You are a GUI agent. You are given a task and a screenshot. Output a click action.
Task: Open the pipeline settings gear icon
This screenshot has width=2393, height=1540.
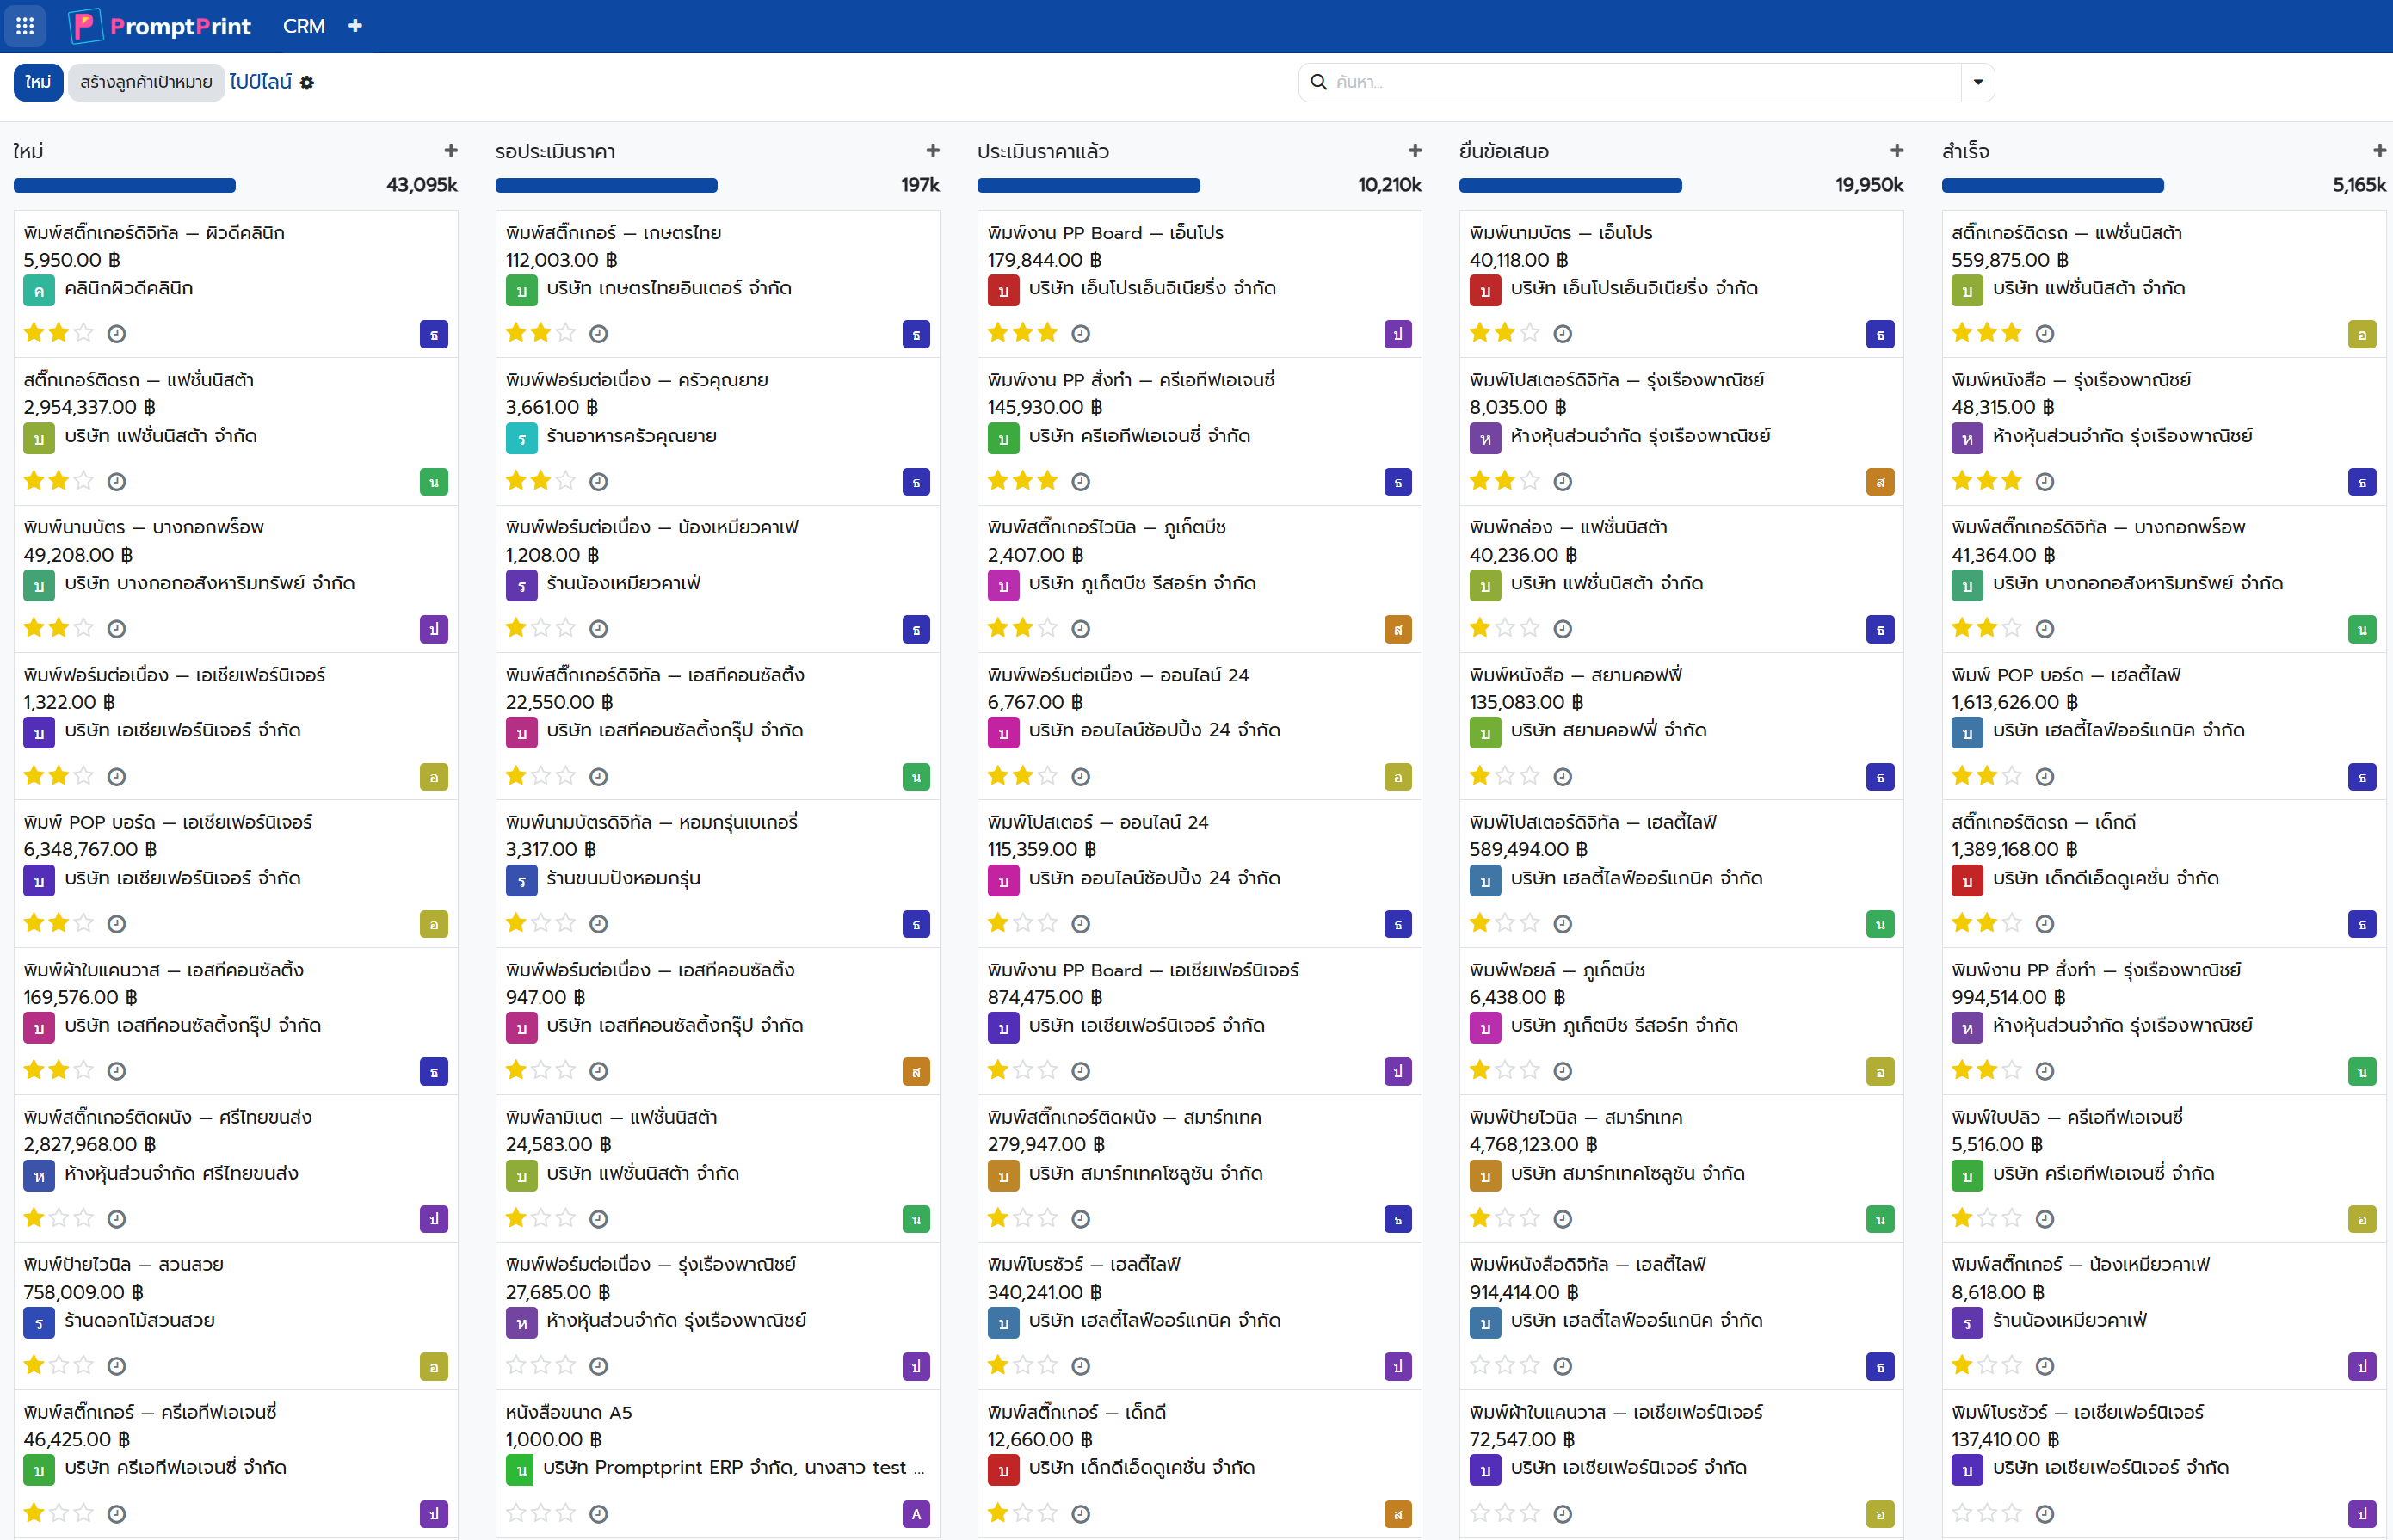click(x=307, y=83)
